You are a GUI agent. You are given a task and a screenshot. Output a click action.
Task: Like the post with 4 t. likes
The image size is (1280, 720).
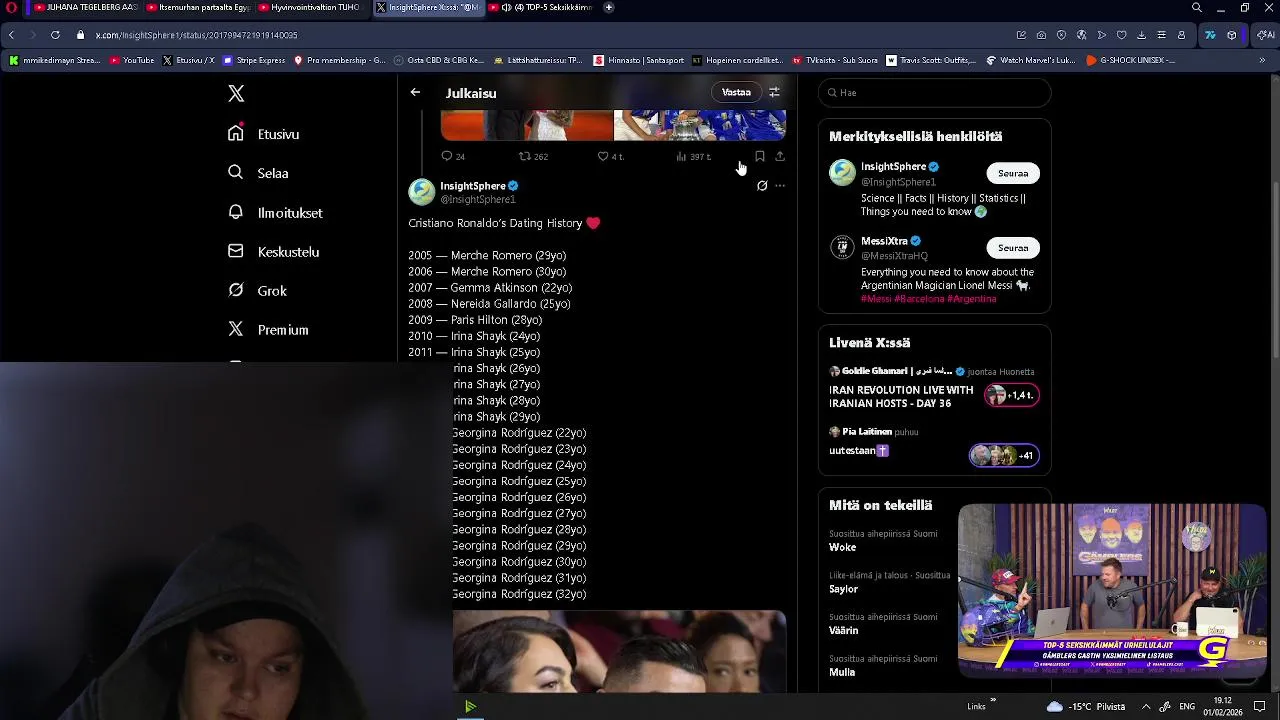click(x=610, y=156)
